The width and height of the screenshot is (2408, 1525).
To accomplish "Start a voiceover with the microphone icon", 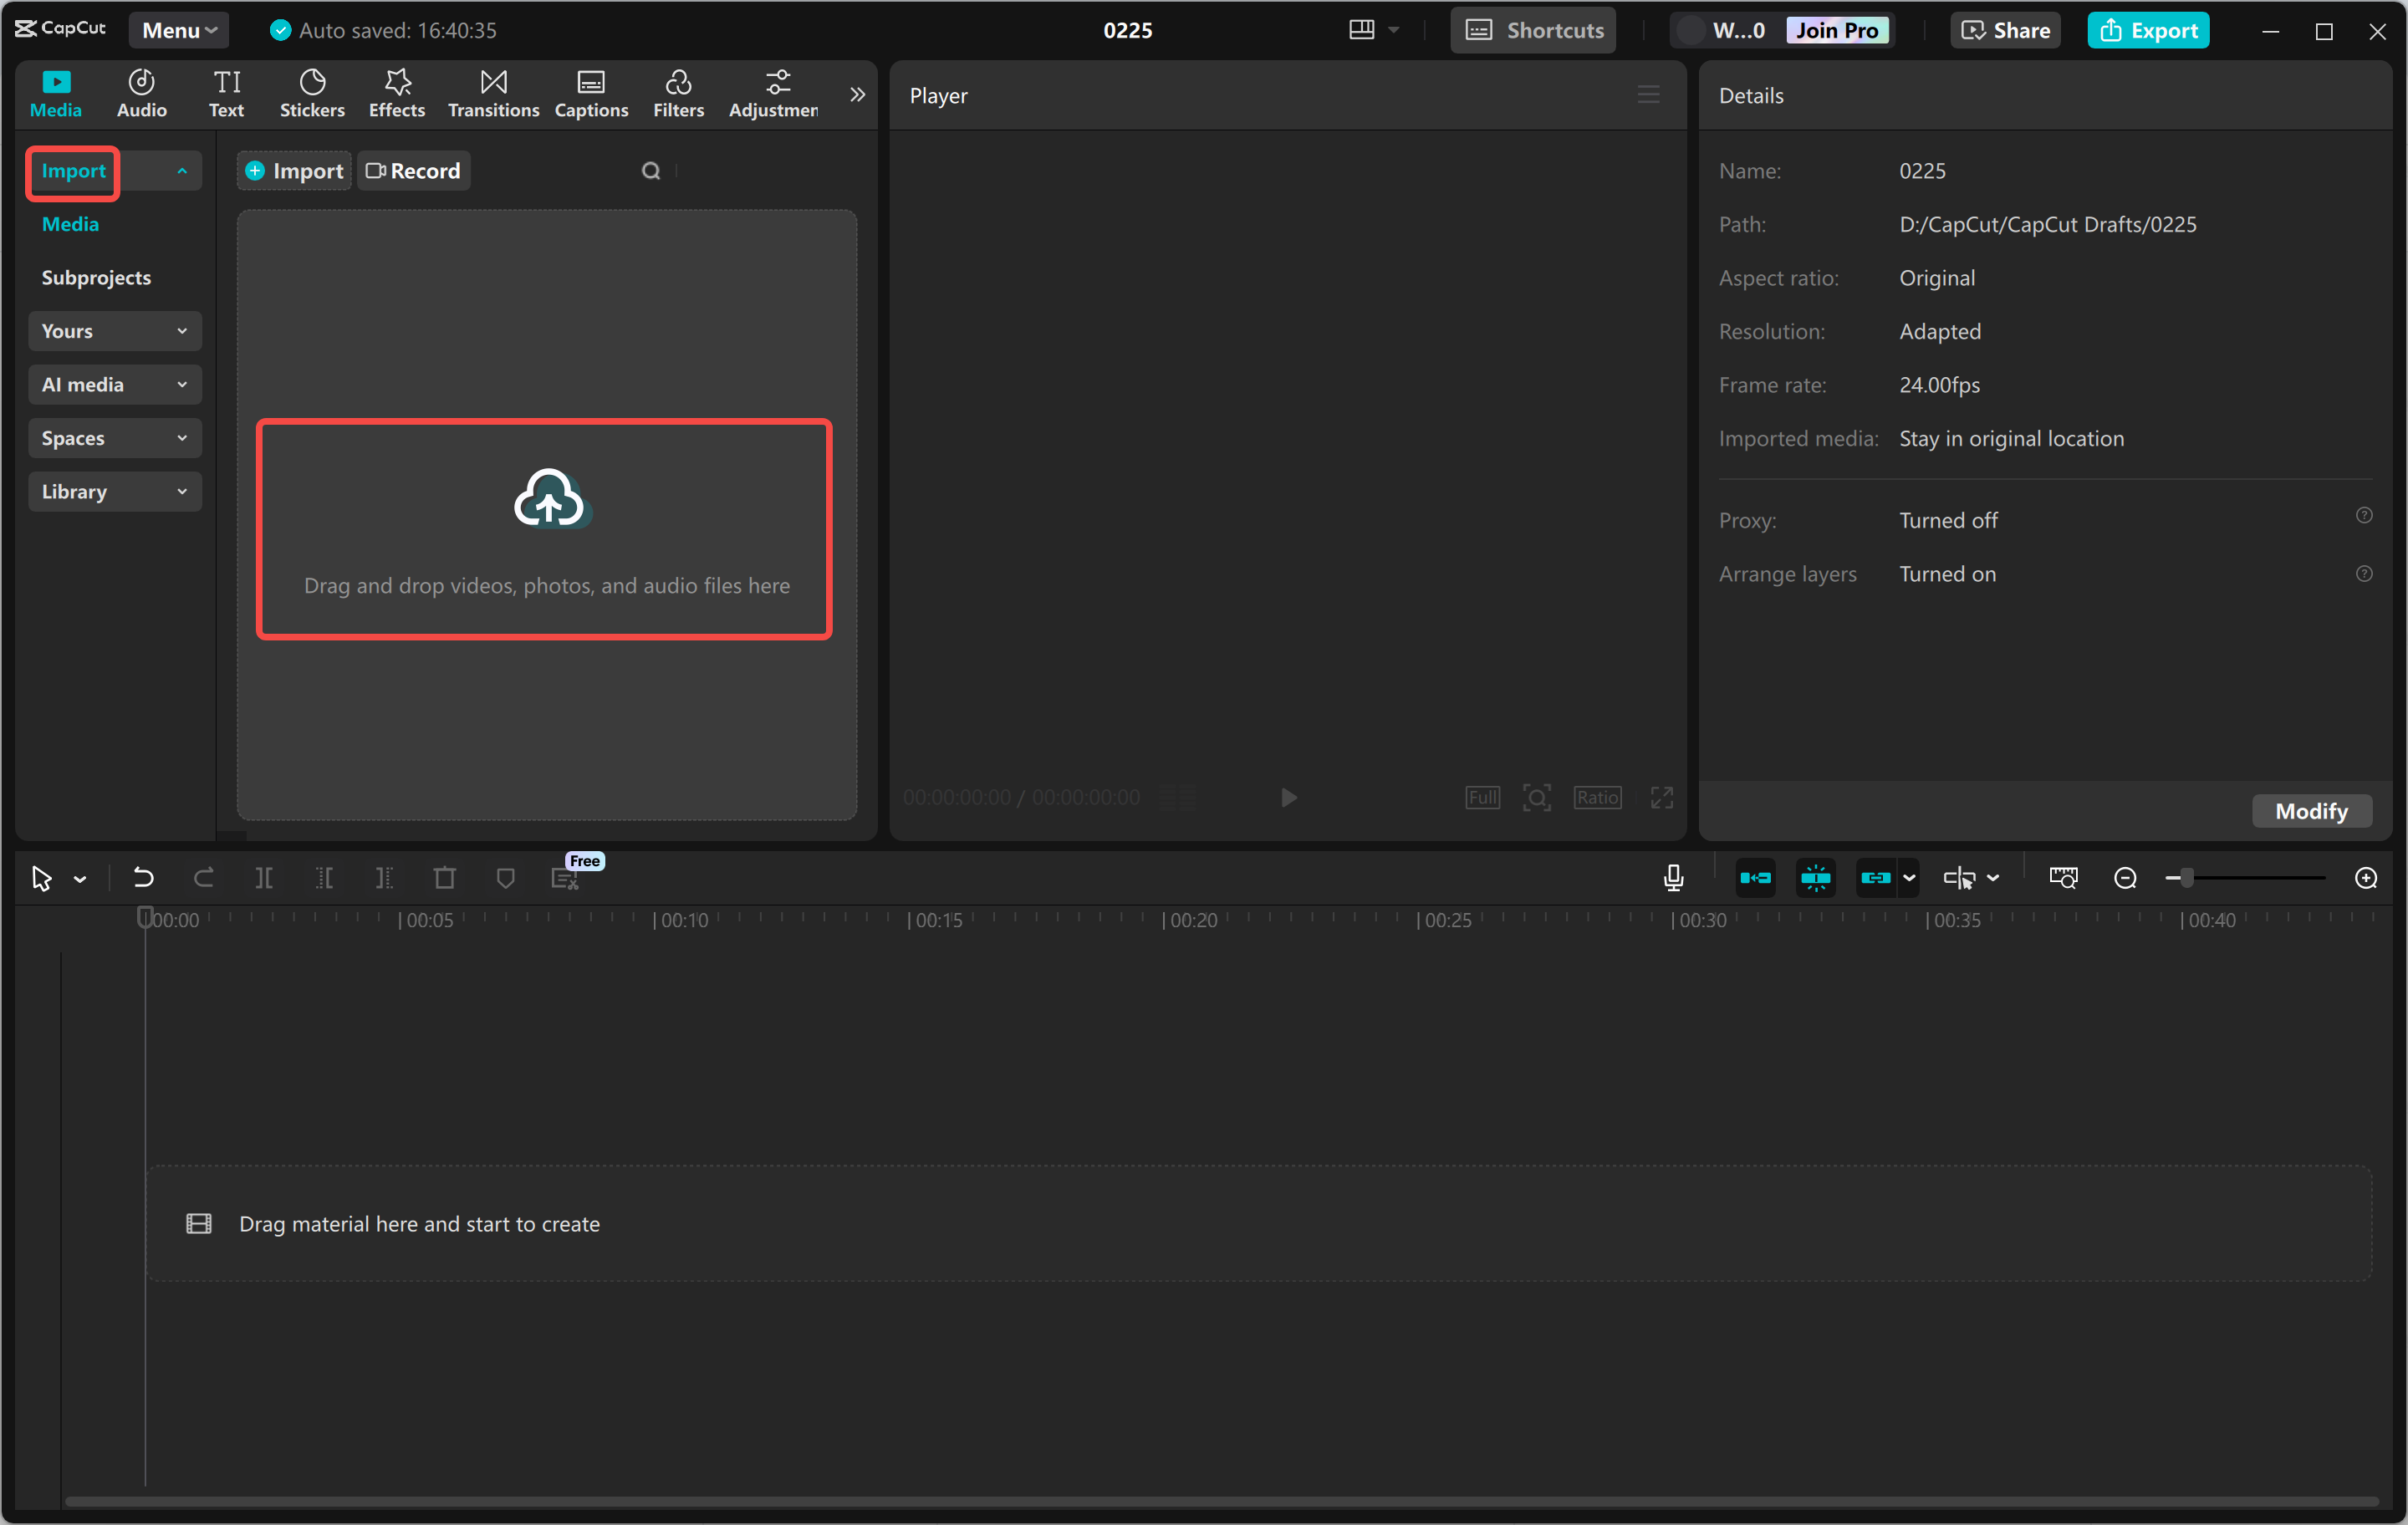I will pyautogui.click(x=1673, y=877).
